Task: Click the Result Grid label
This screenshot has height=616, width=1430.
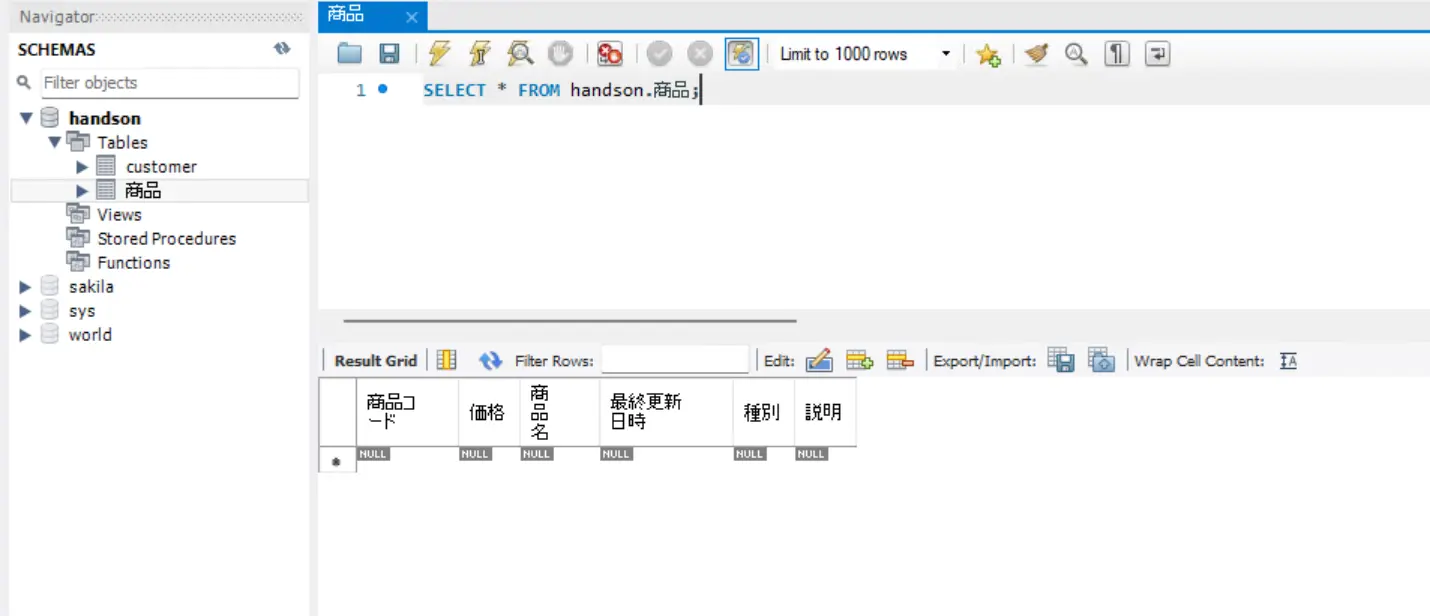Action: click(375, 361)
